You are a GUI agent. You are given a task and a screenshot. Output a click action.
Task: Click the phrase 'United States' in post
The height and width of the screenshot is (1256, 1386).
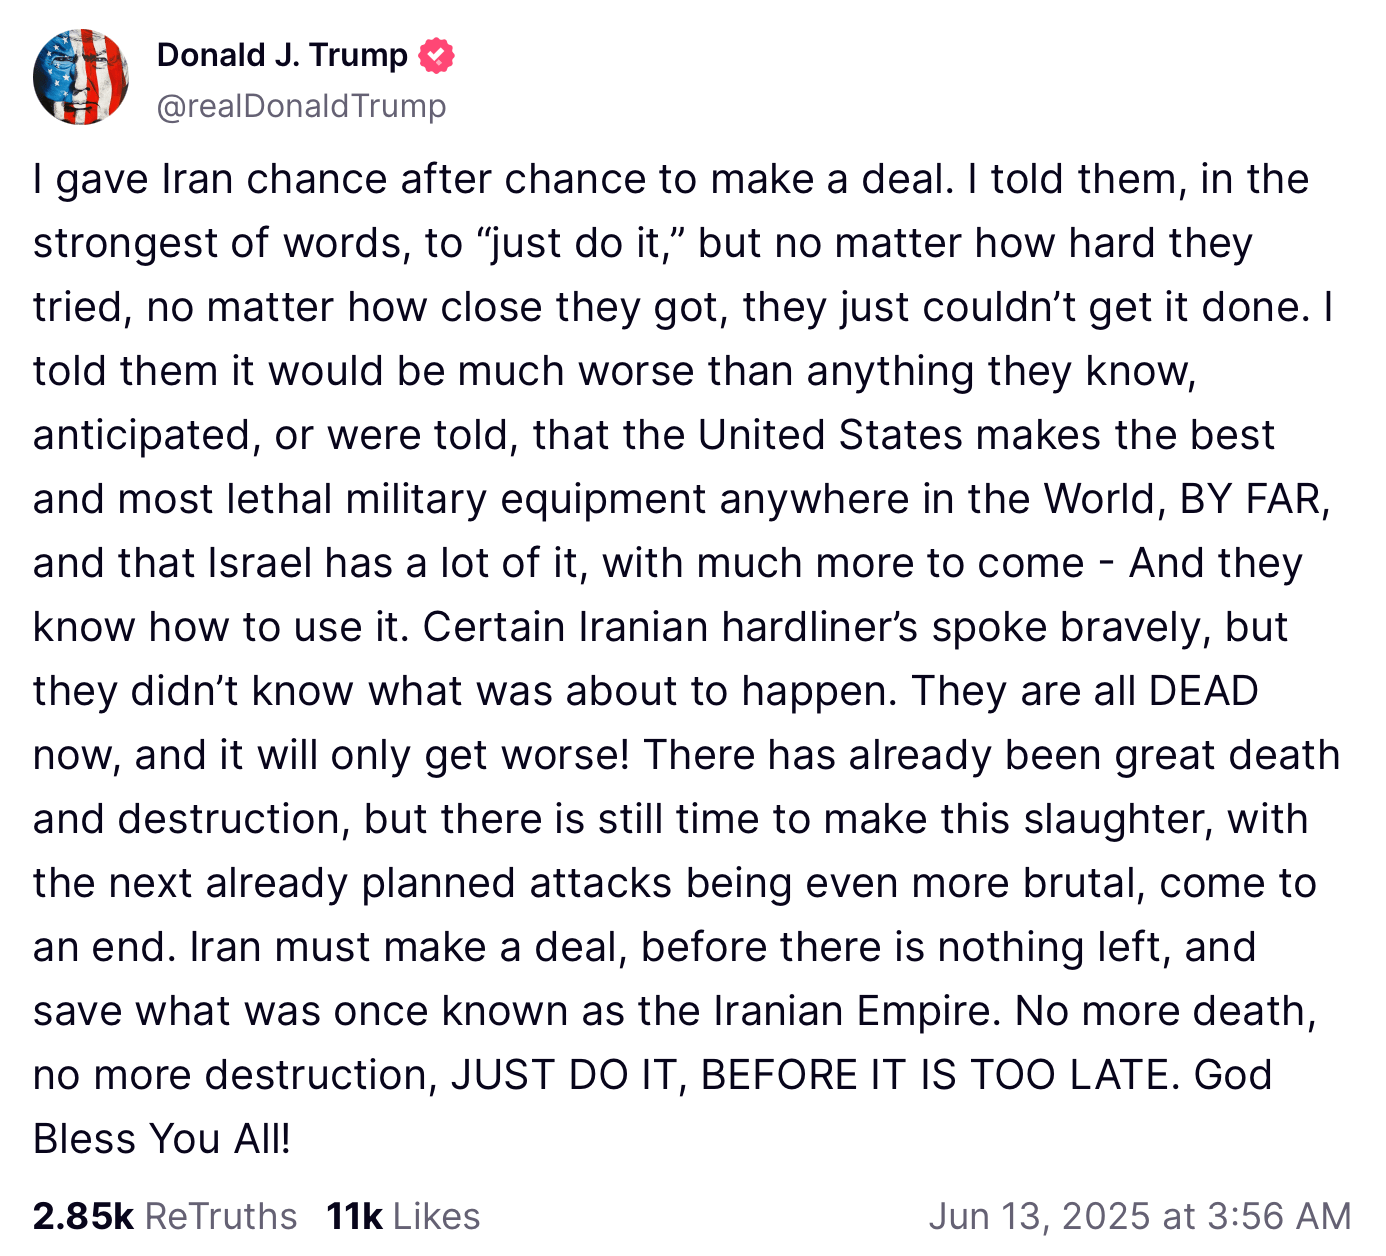point(830,436)
